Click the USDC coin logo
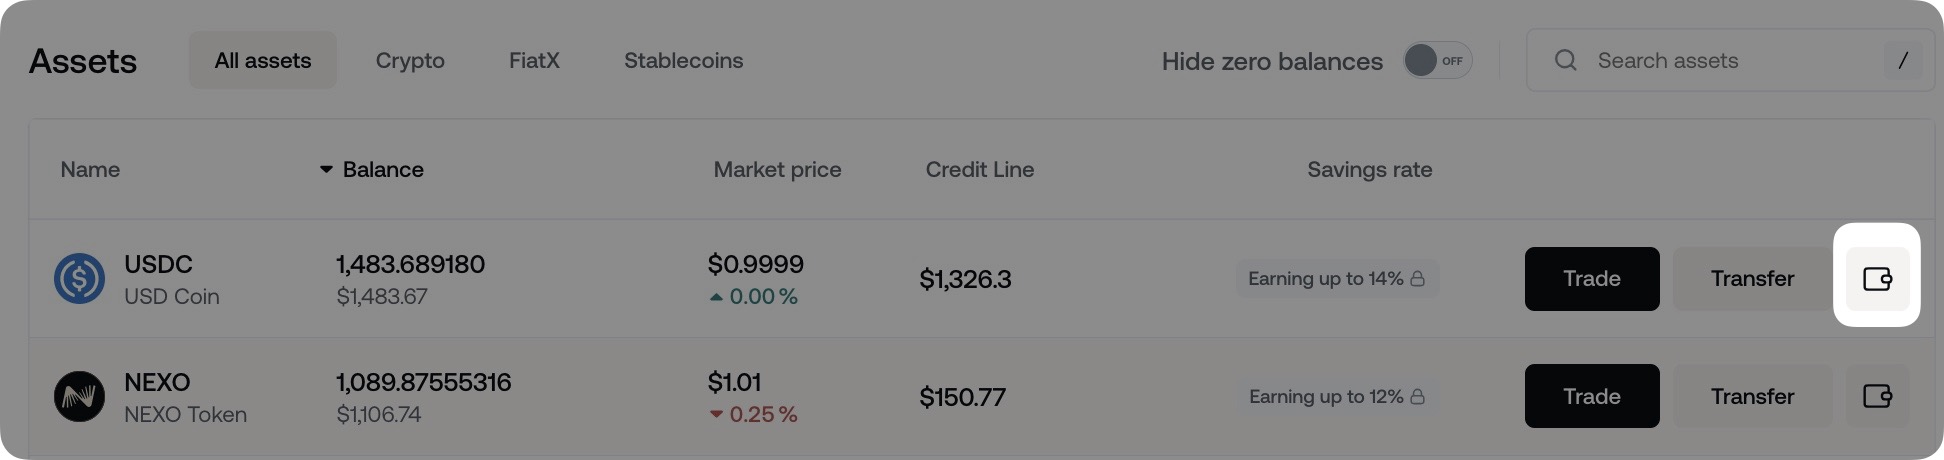1944x460 pixels. (x=80, y=279)
